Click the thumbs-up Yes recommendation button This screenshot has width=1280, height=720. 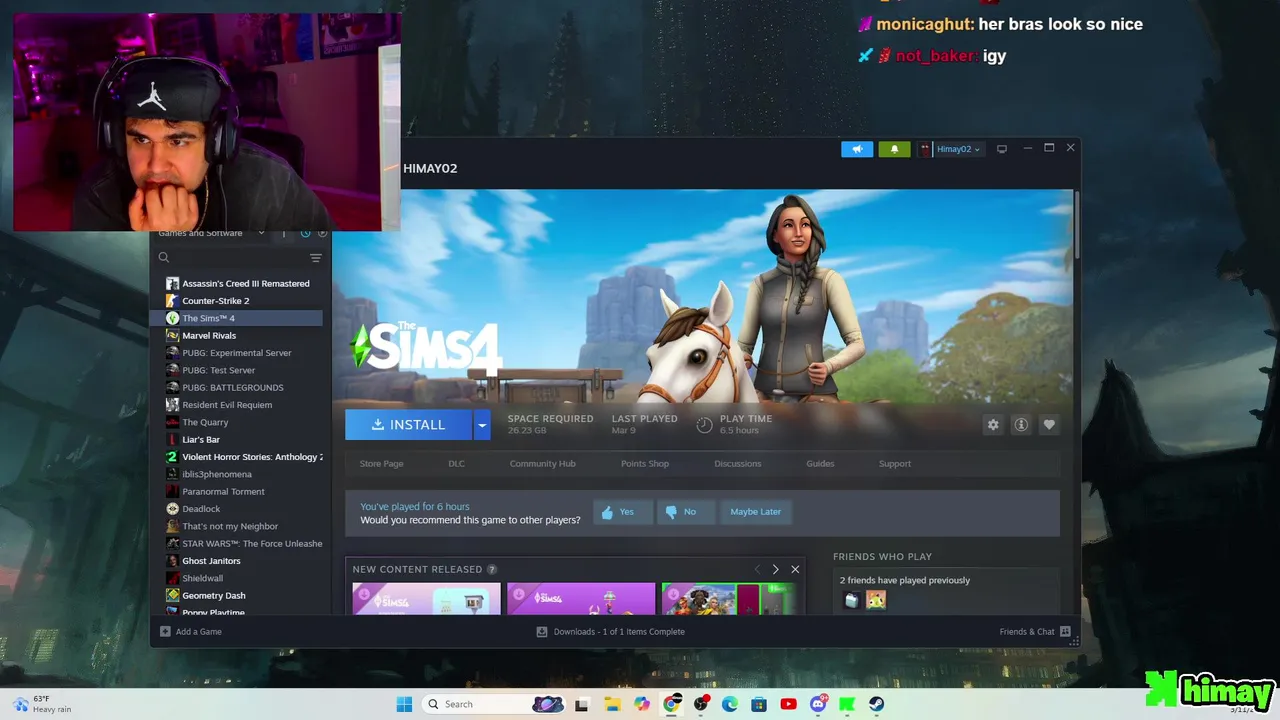[x=622, y=512]
